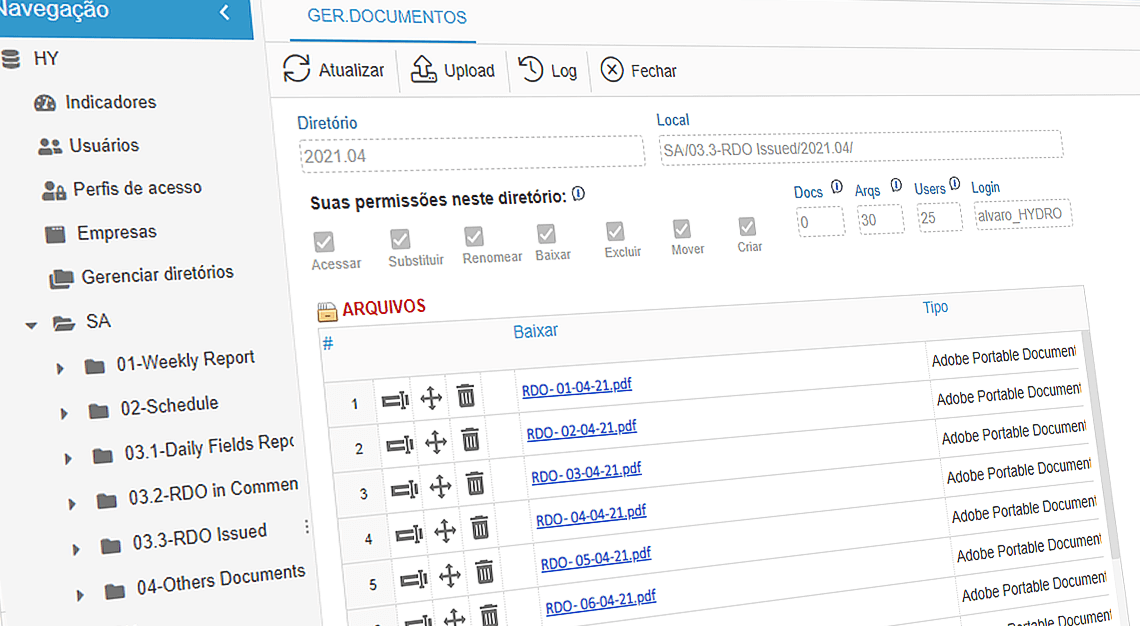Screen dimensions: 1140x626
Task: Click the move icon for RDO-02-04-21.pdf
Action: click(x=435, y=441)
